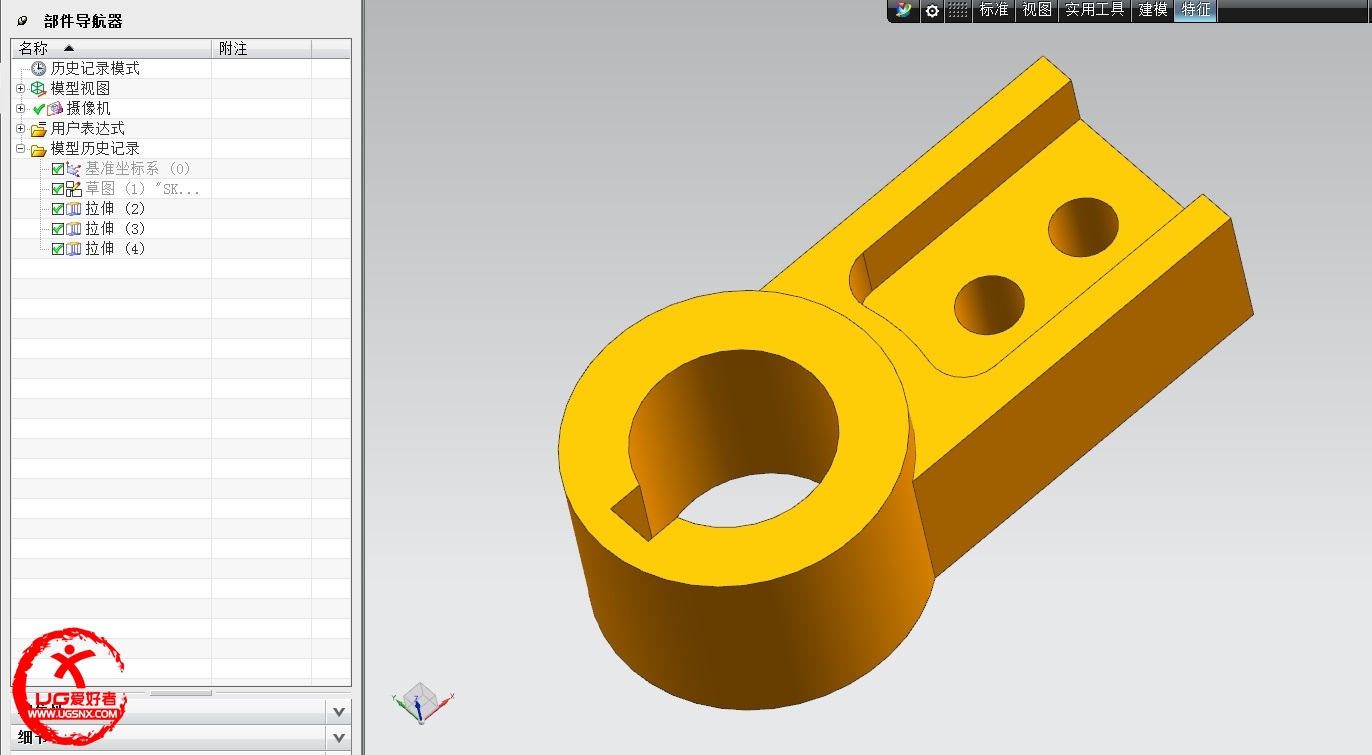This screenshot has width=1372, height=755.
Task: Click the extrude icon of 拉伸 (4)
Action: pos(73,249)
